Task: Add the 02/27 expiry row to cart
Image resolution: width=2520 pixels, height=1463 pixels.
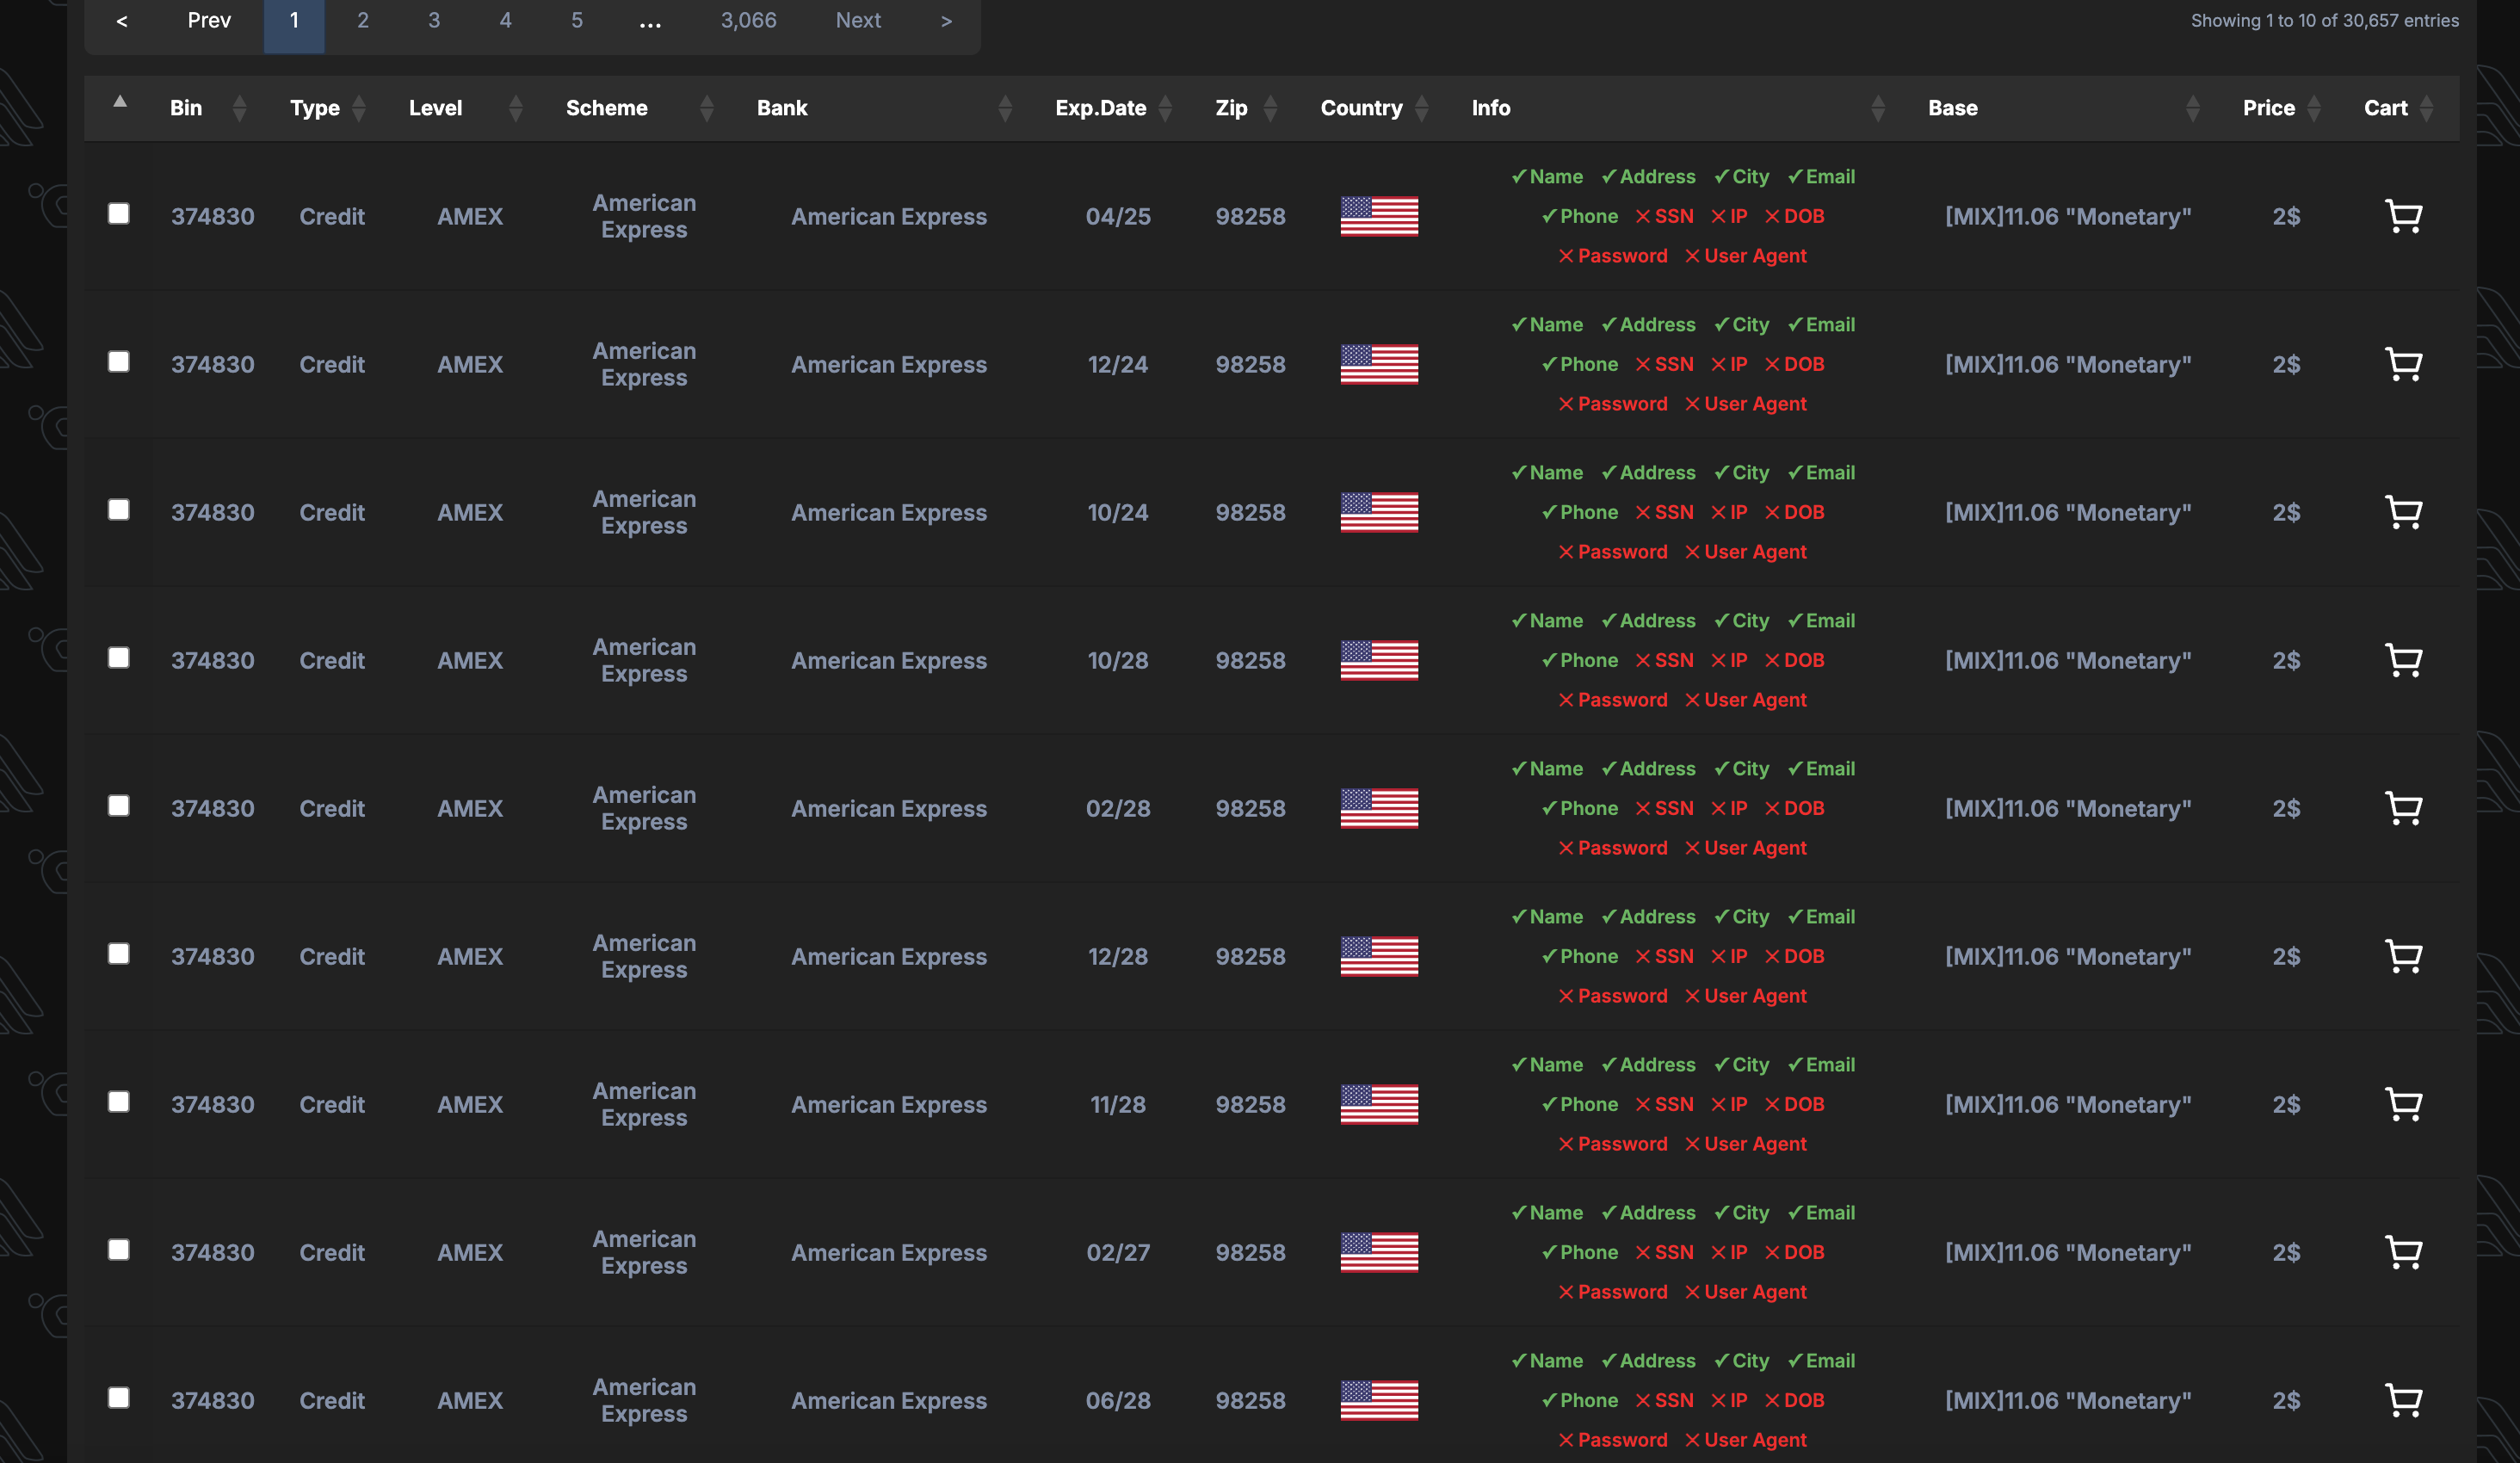Action: (2403, 1252)
